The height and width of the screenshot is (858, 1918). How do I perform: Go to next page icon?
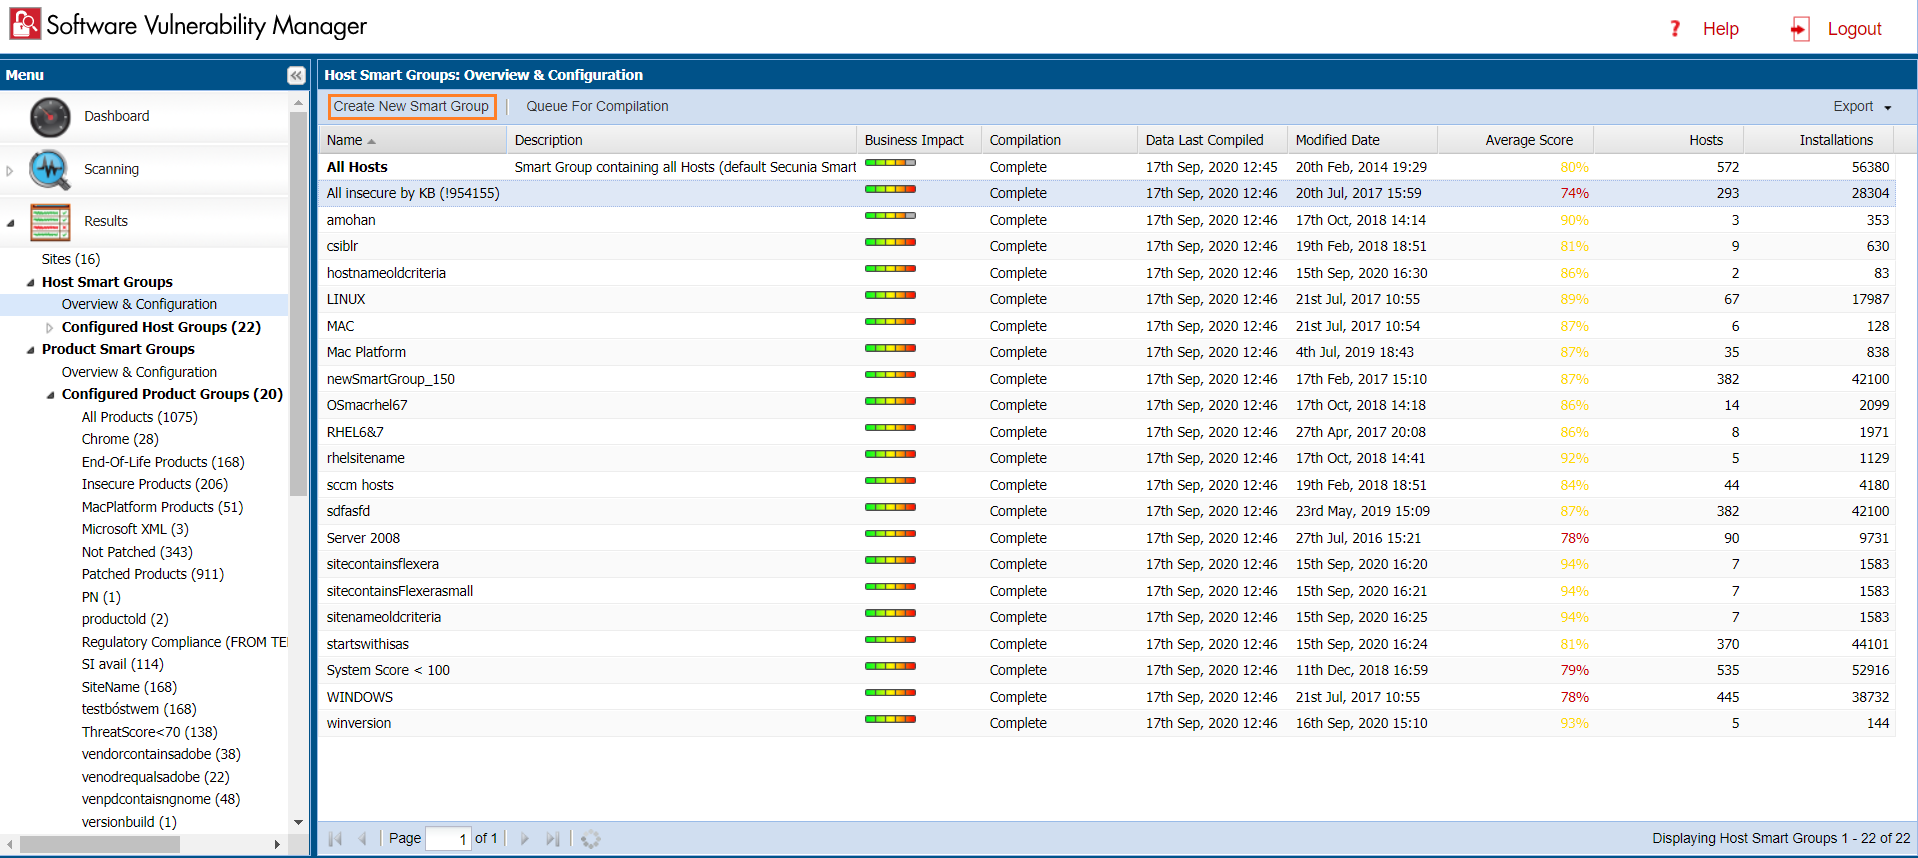click(525, 839)
